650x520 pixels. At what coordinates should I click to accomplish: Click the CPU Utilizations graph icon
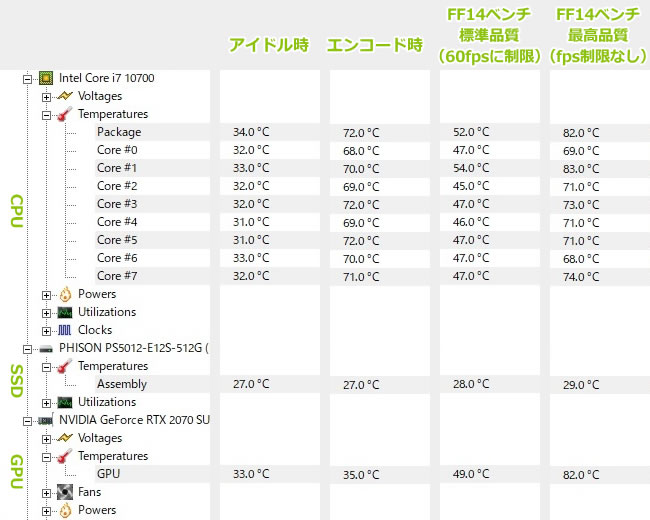pos(65,312)
